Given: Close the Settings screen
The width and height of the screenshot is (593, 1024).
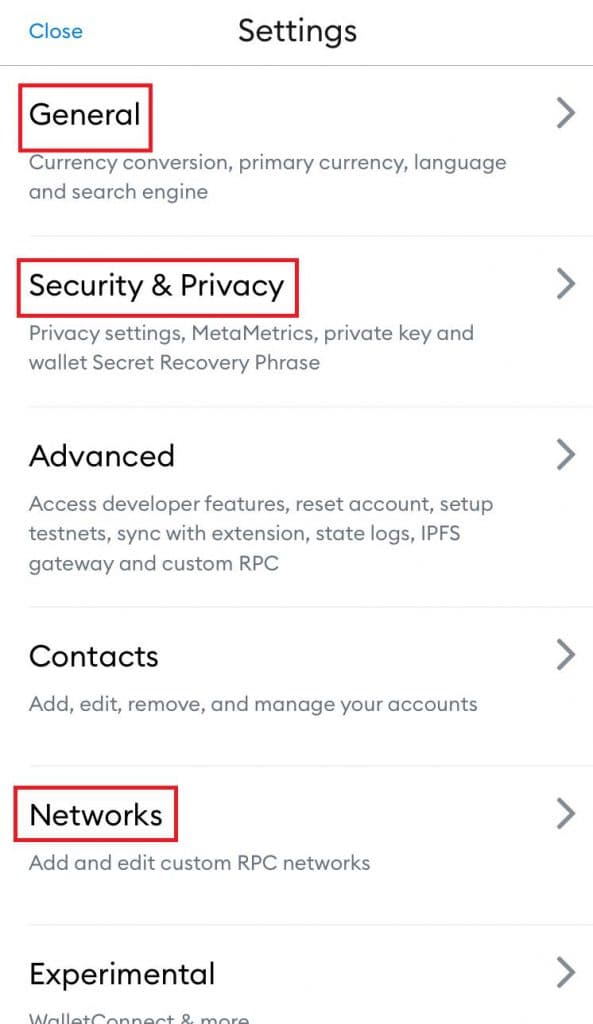Looking at the screenshot, I should (56, 31).
